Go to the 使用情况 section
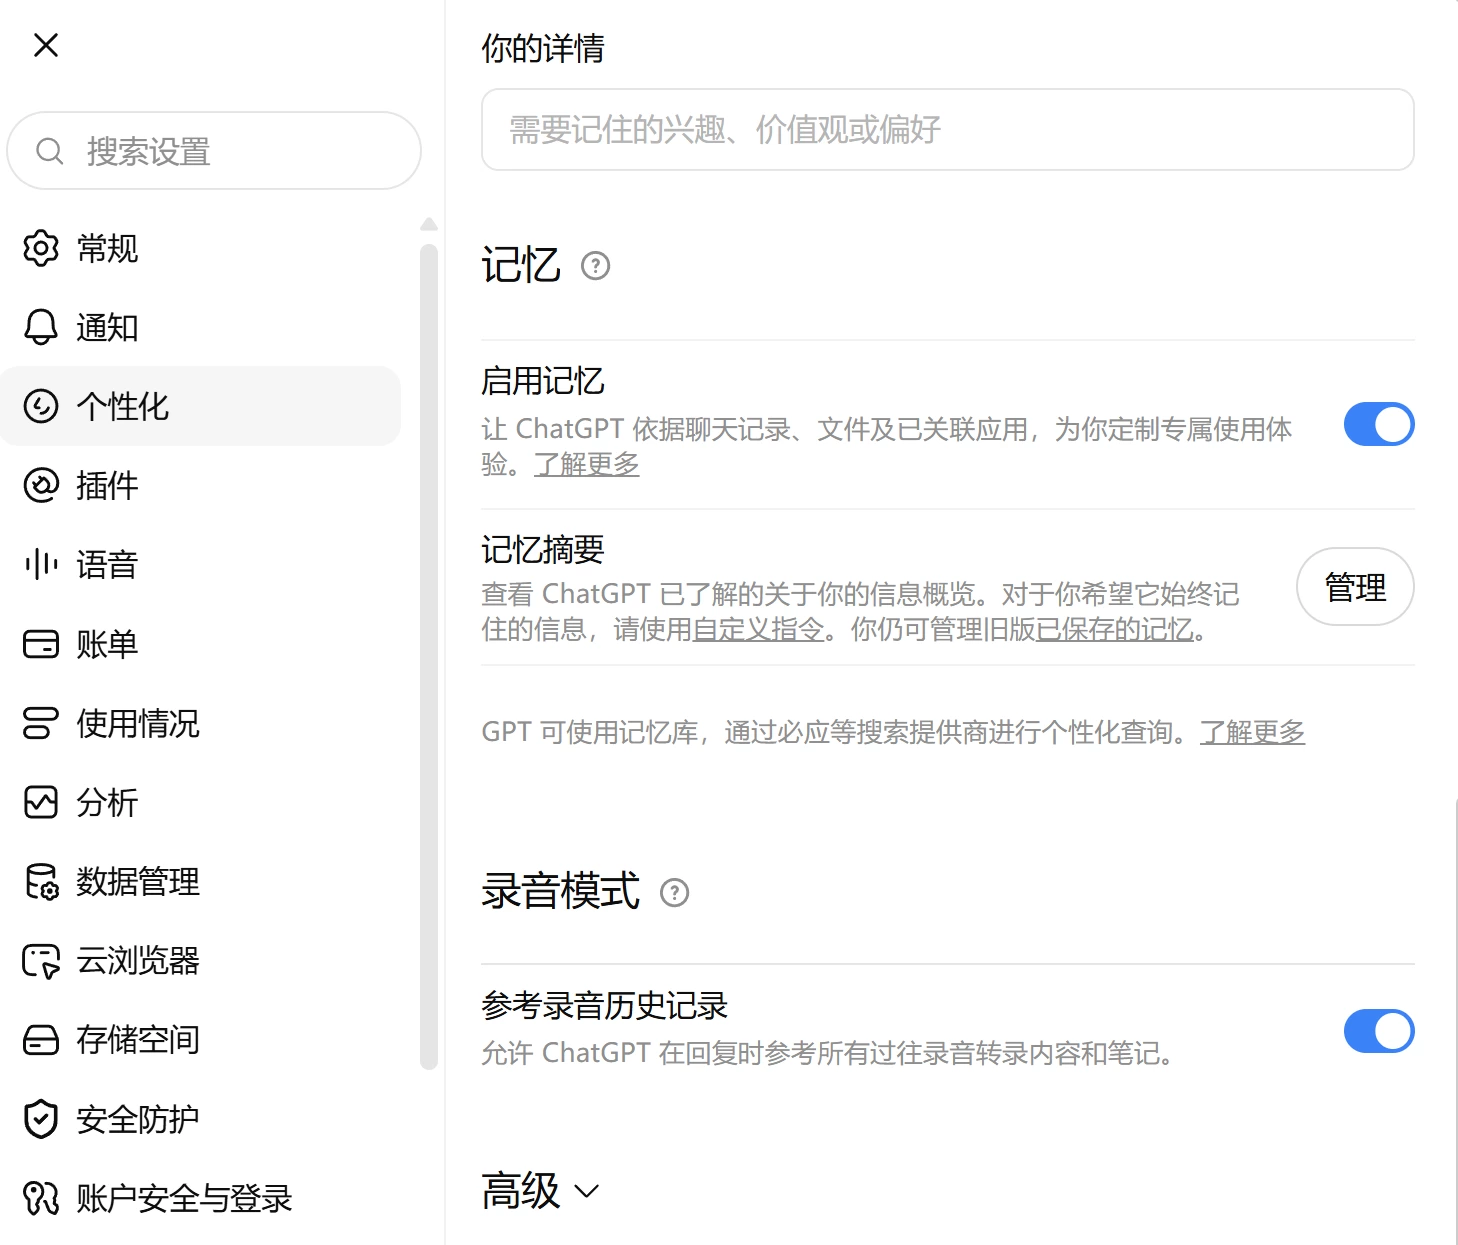The image size is (1458, 1245). click(x=200, y=723)
